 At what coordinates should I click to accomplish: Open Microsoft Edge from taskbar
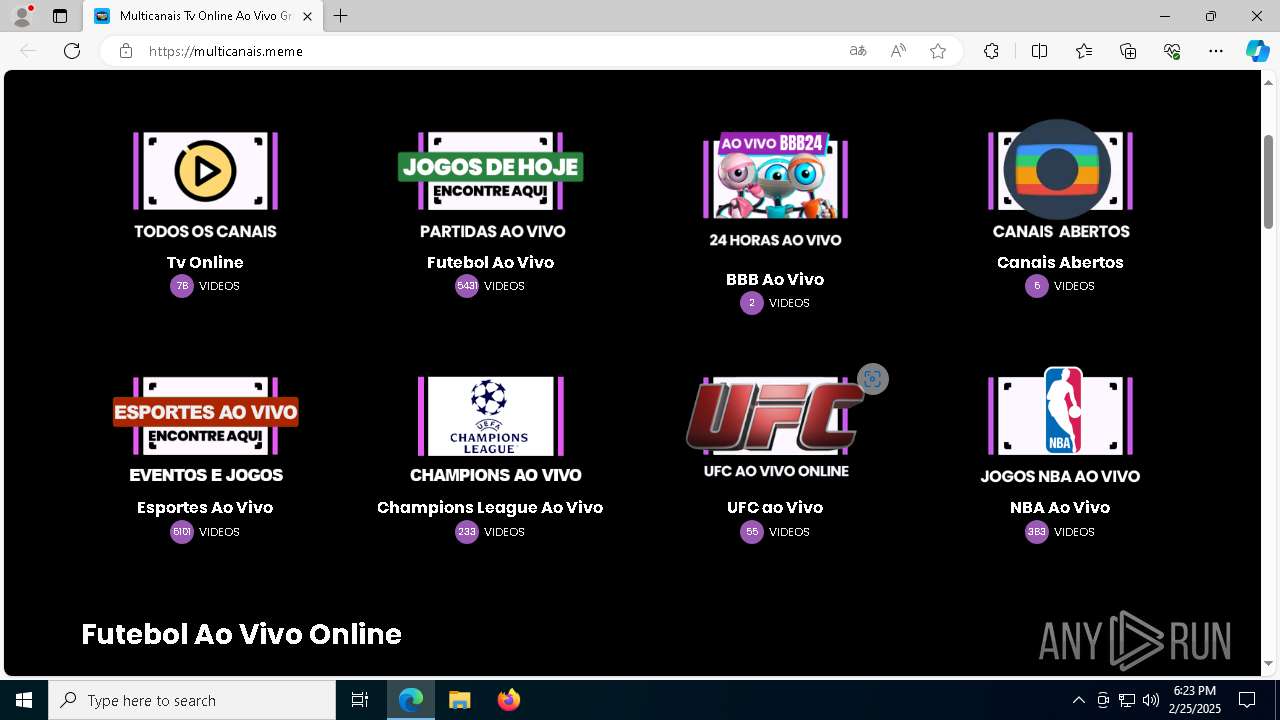tap(411, 700)
